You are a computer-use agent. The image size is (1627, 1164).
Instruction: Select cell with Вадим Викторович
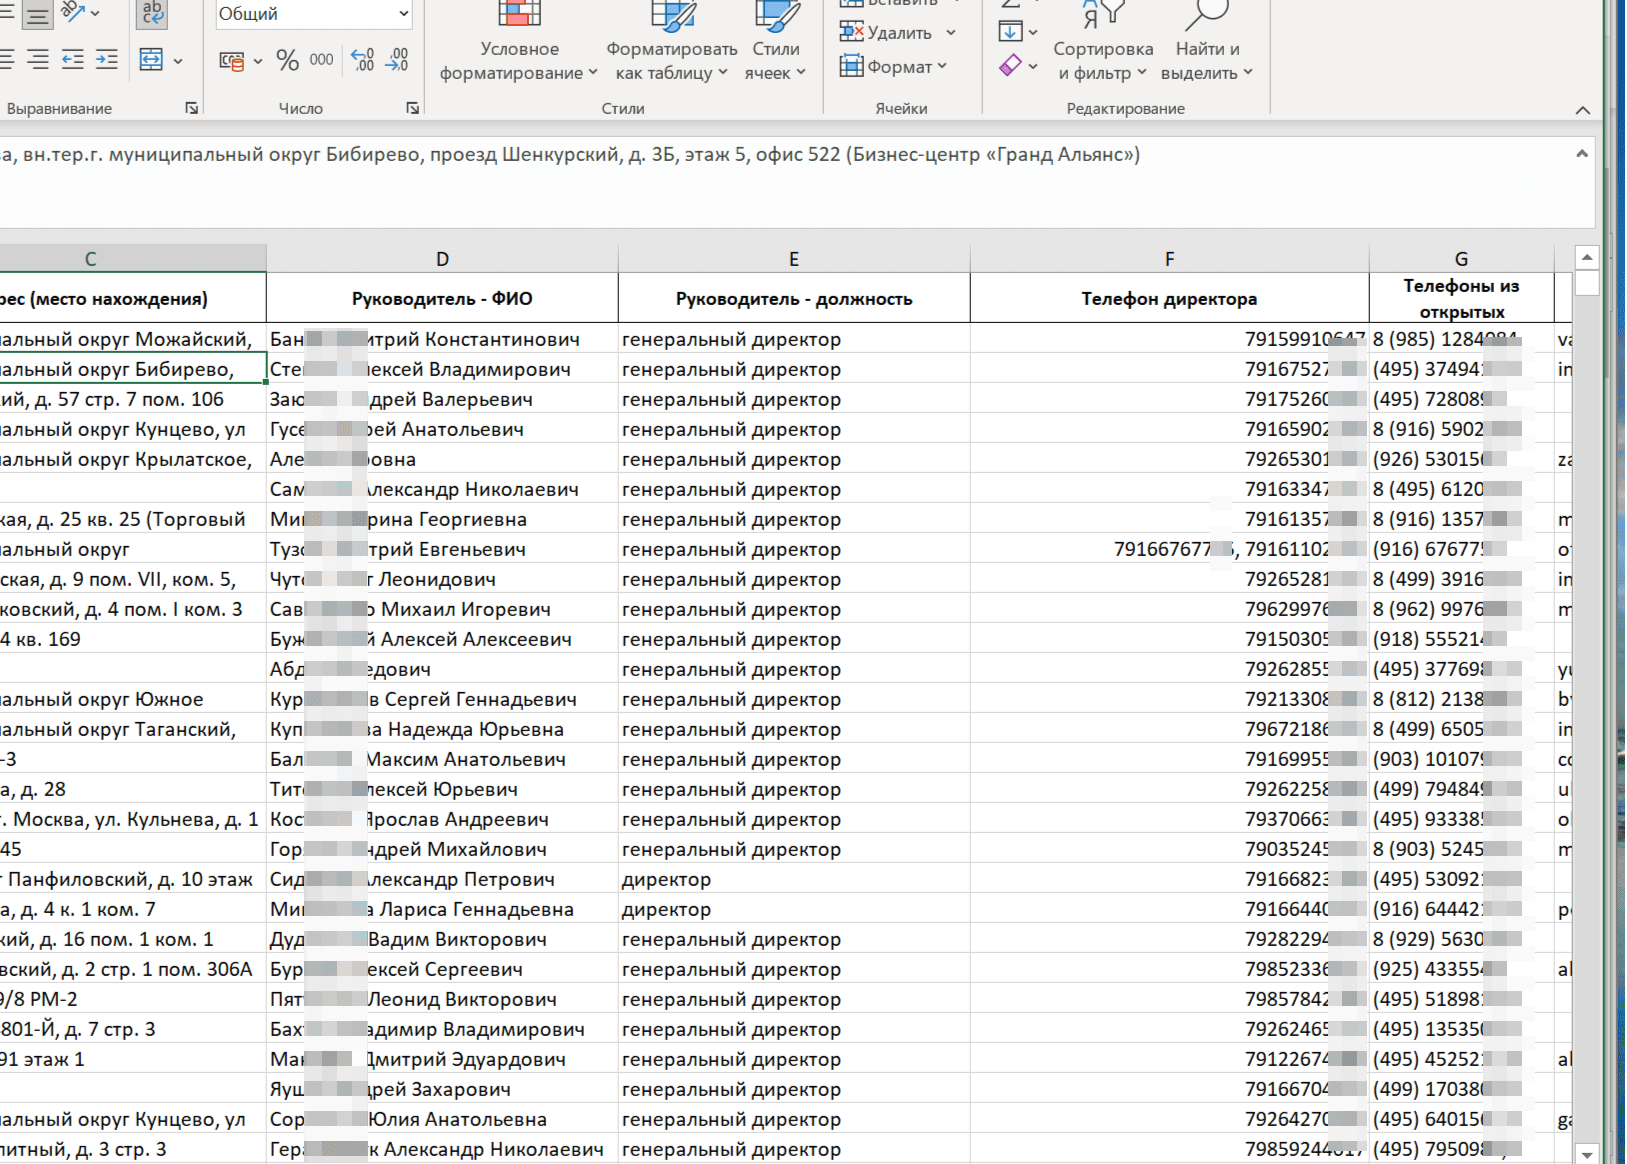442,939
